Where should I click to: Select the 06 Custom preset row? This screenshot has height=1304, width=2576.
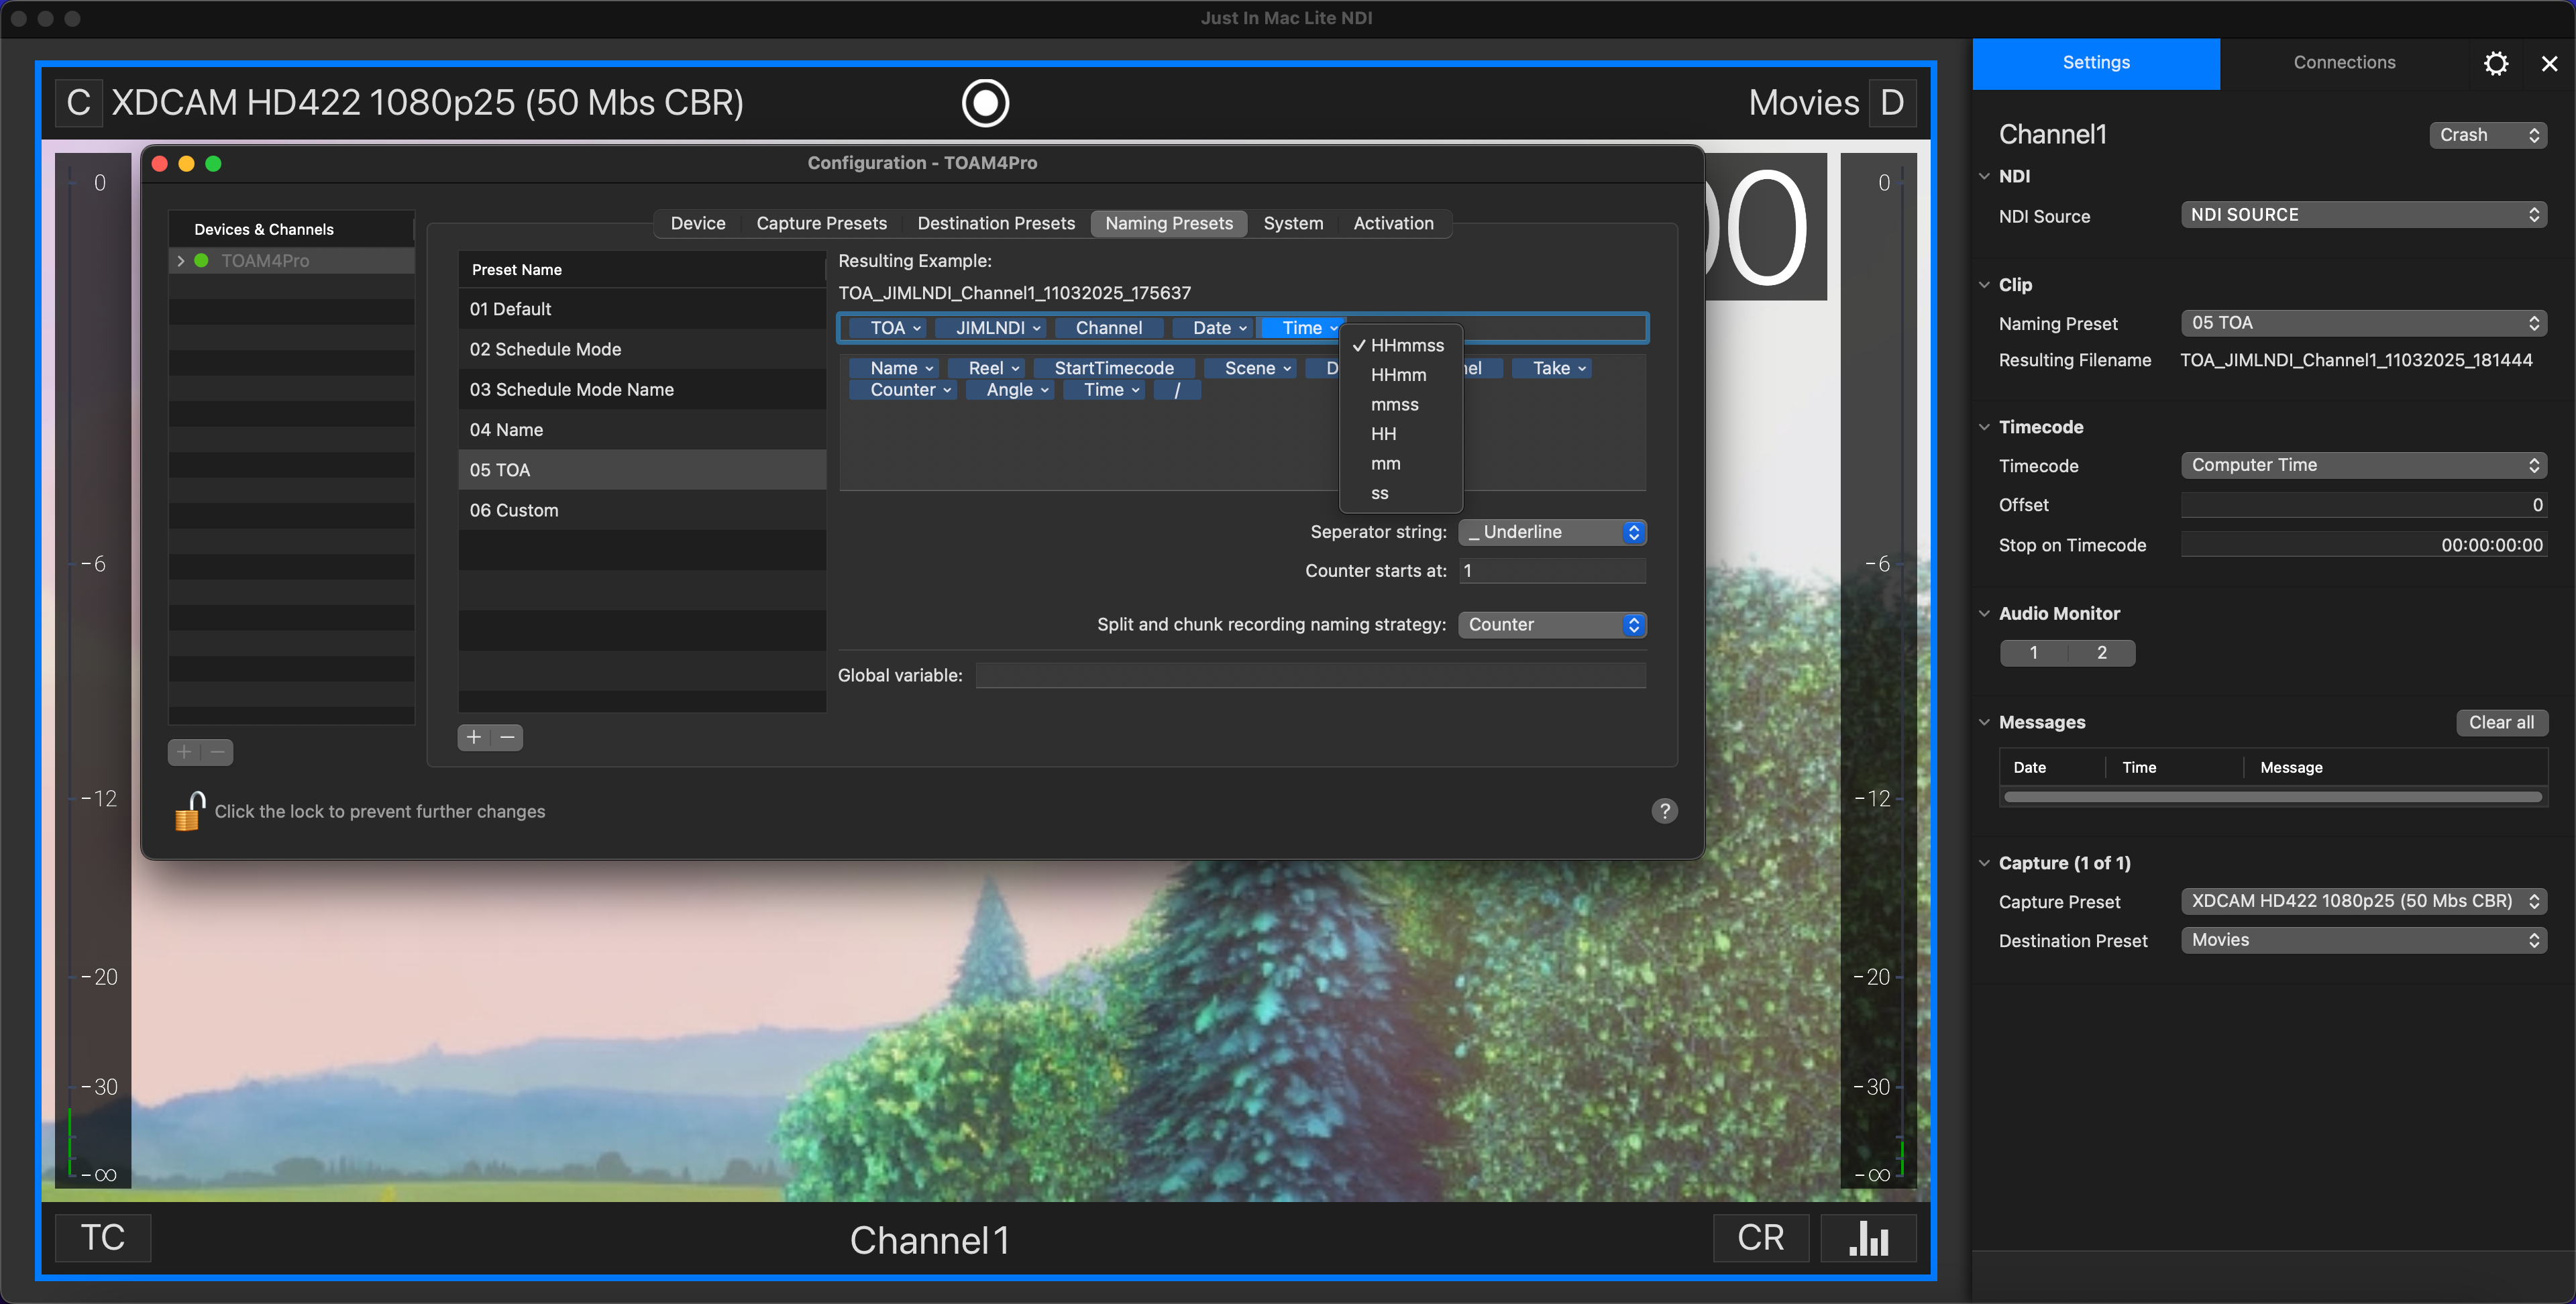pos(642,510)
